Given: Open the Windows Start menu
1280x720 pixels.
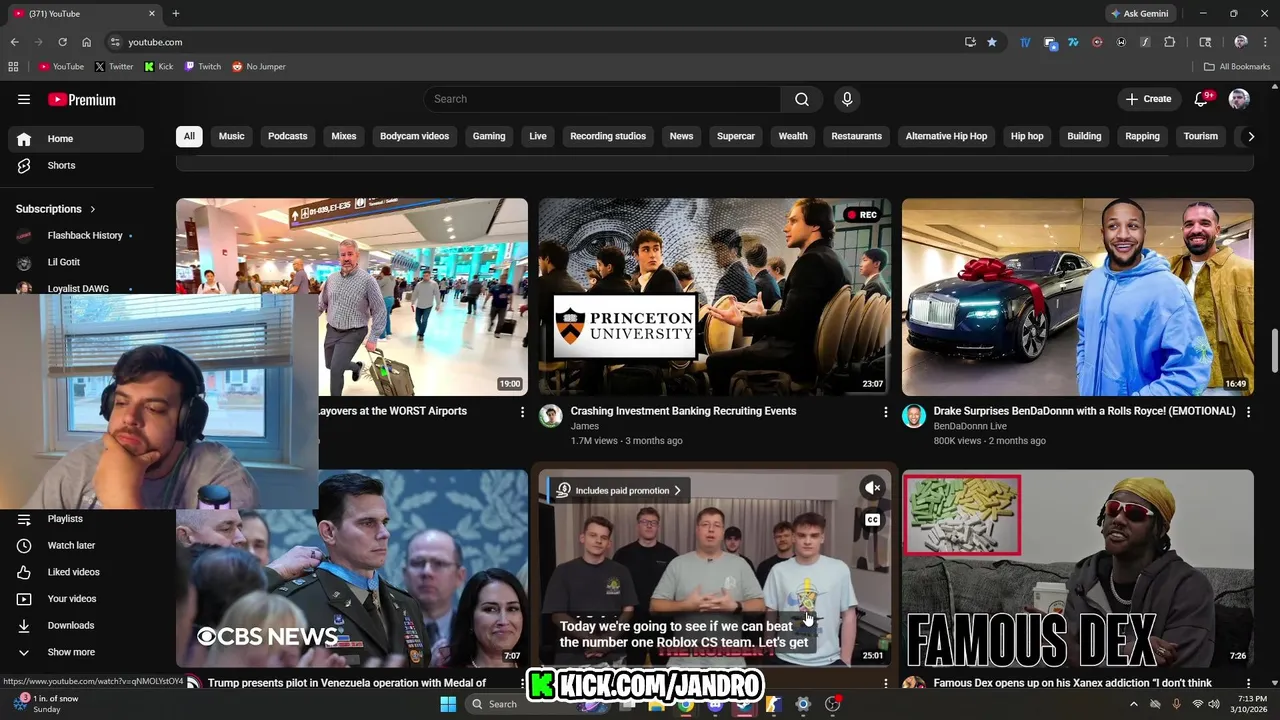Looking at the screenshot, I should 448,704.
